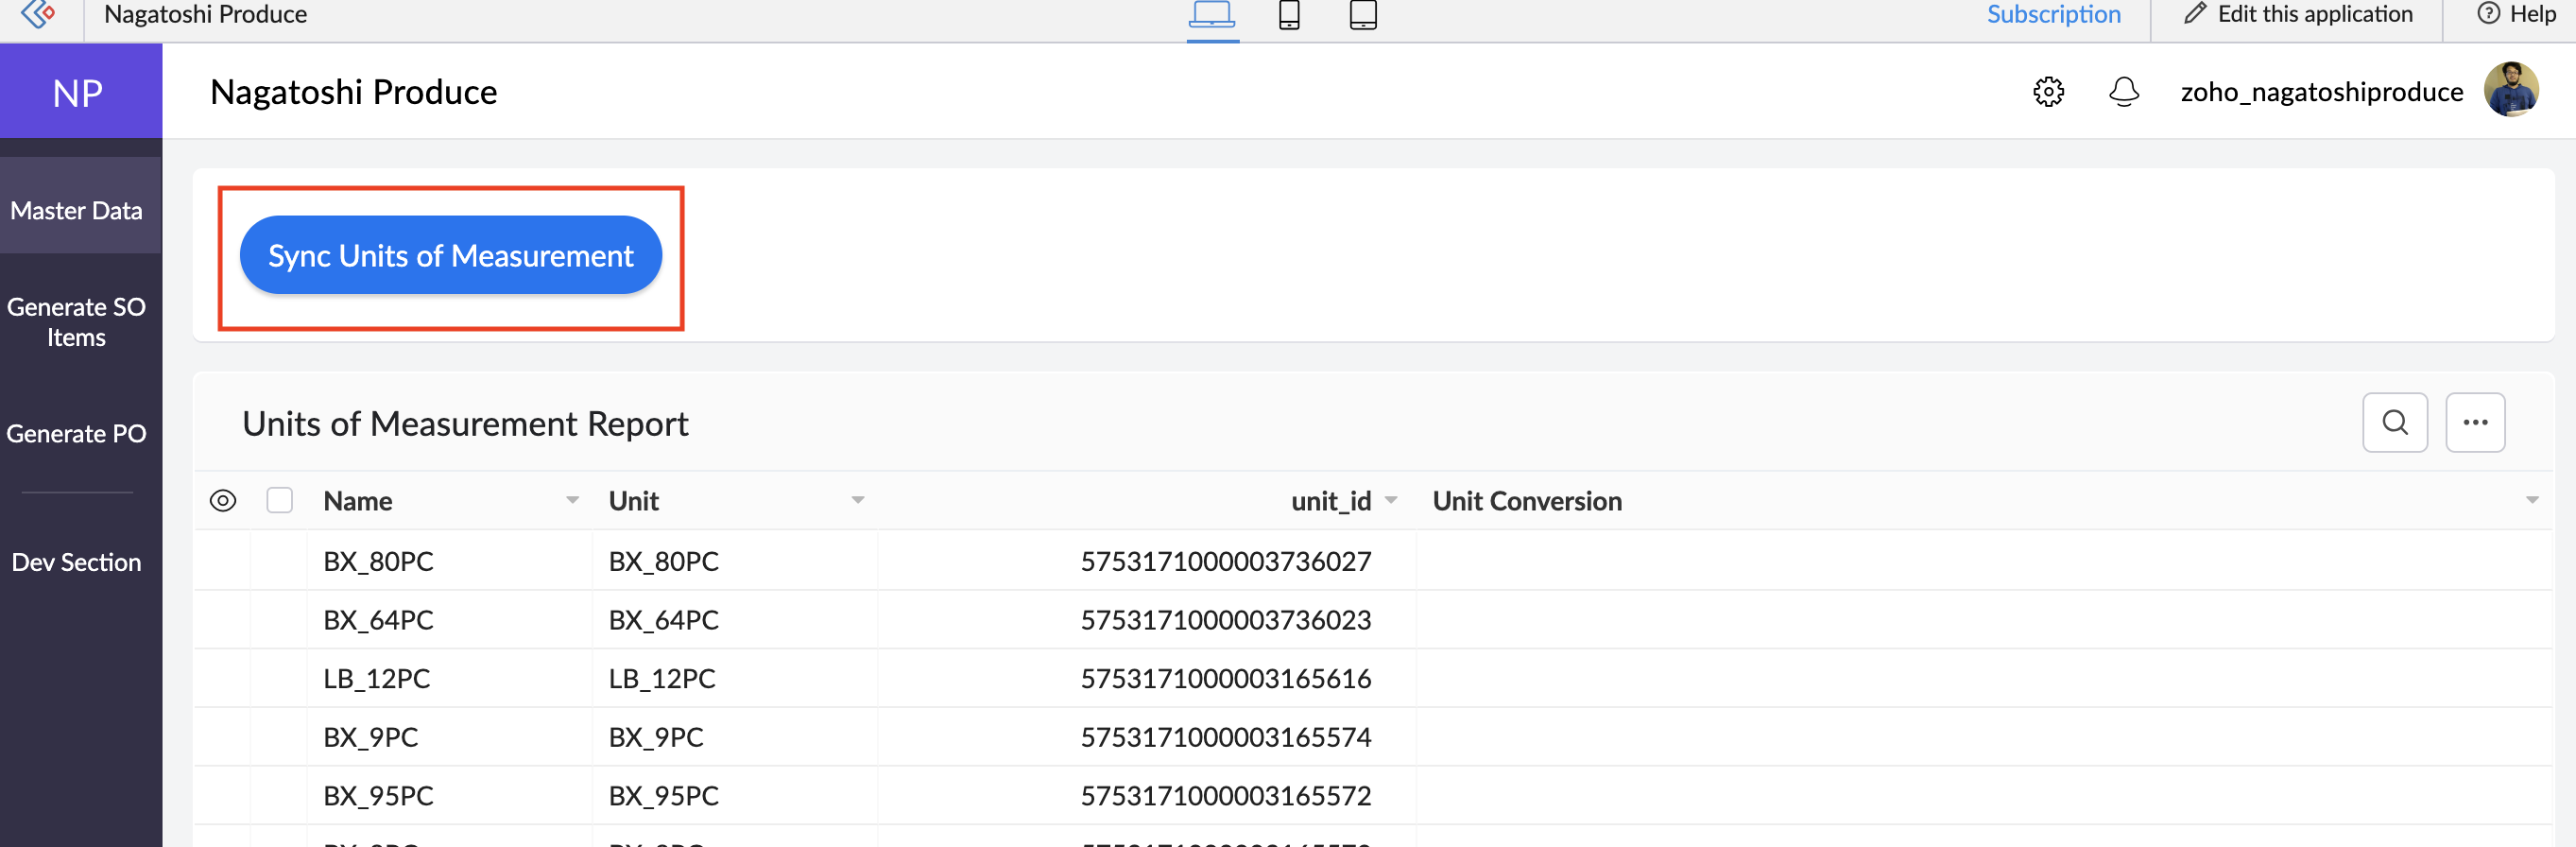Viewport: 2576px width, 847px height.
Task: Click the Zoho Creator logo icon
Action: tap(38, 14)
